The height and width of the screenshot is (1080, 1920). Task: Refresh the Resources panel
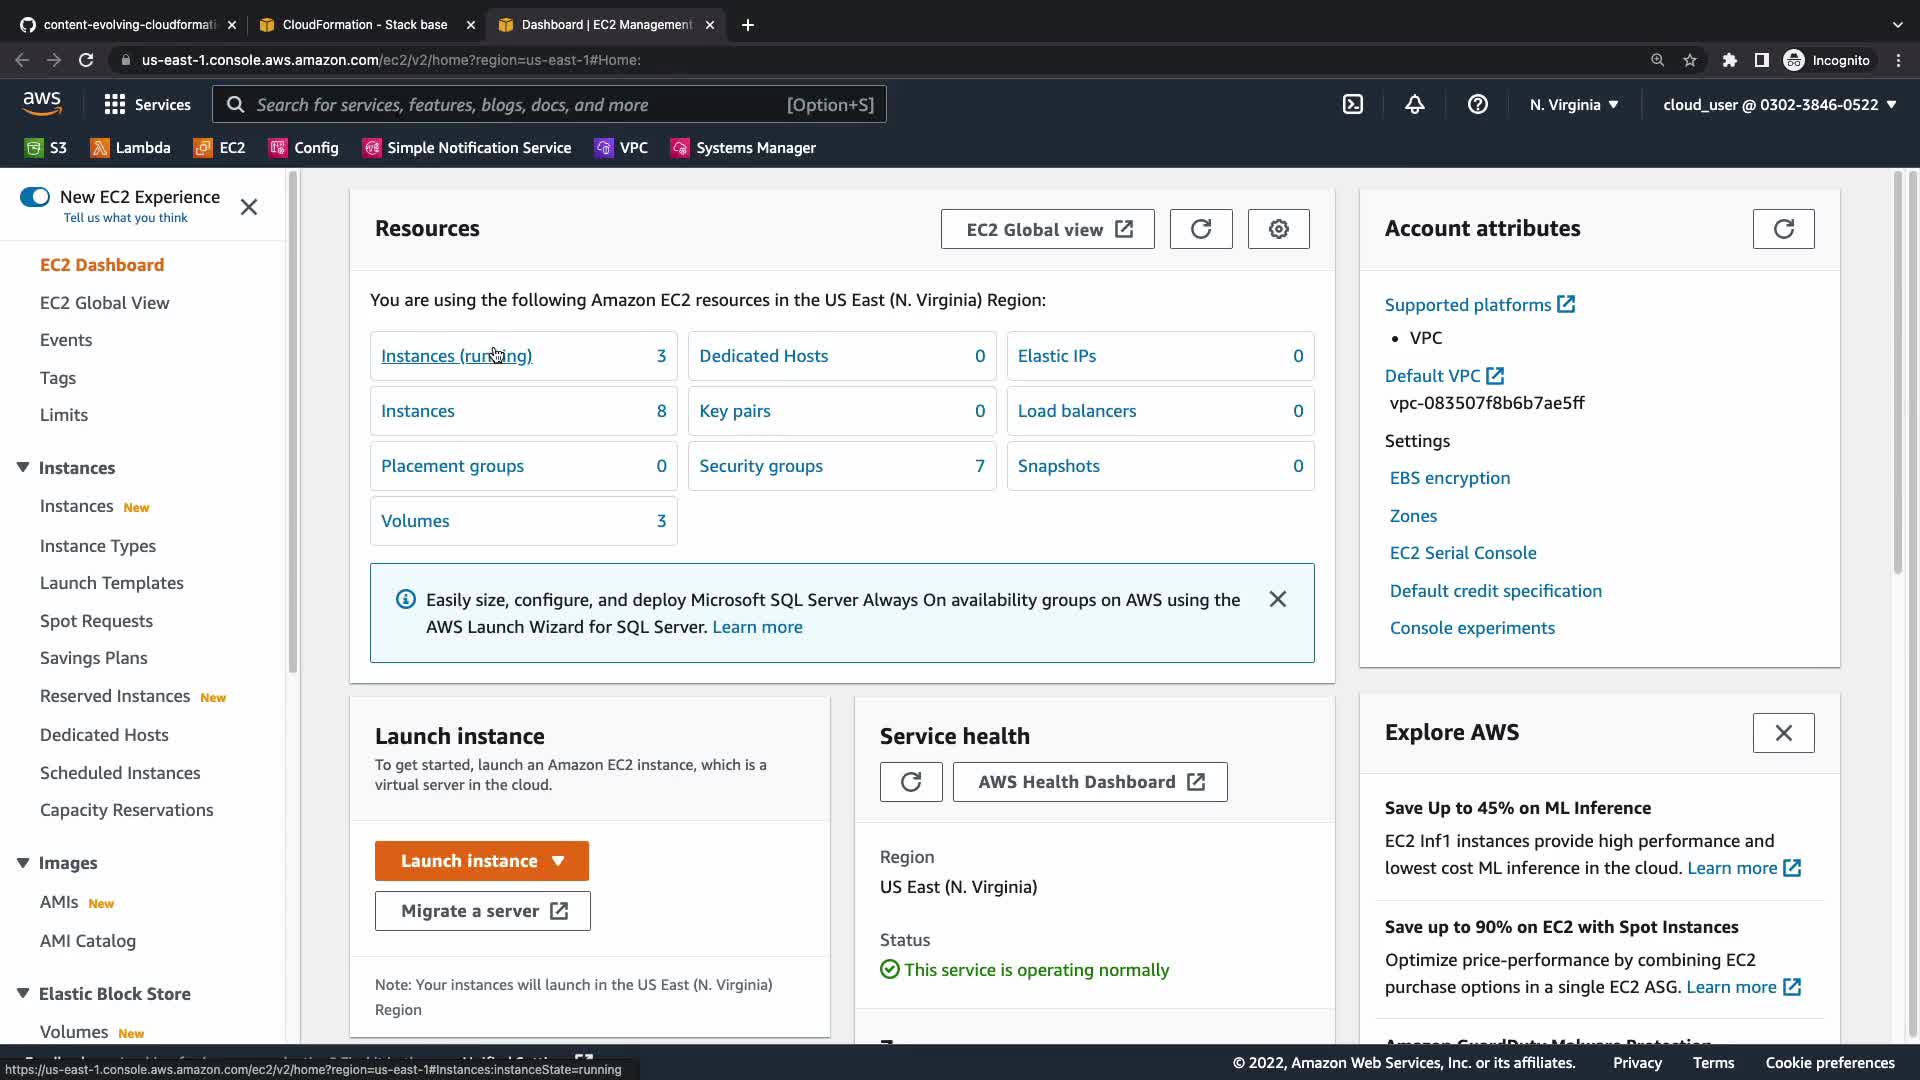click(1201, 229)
